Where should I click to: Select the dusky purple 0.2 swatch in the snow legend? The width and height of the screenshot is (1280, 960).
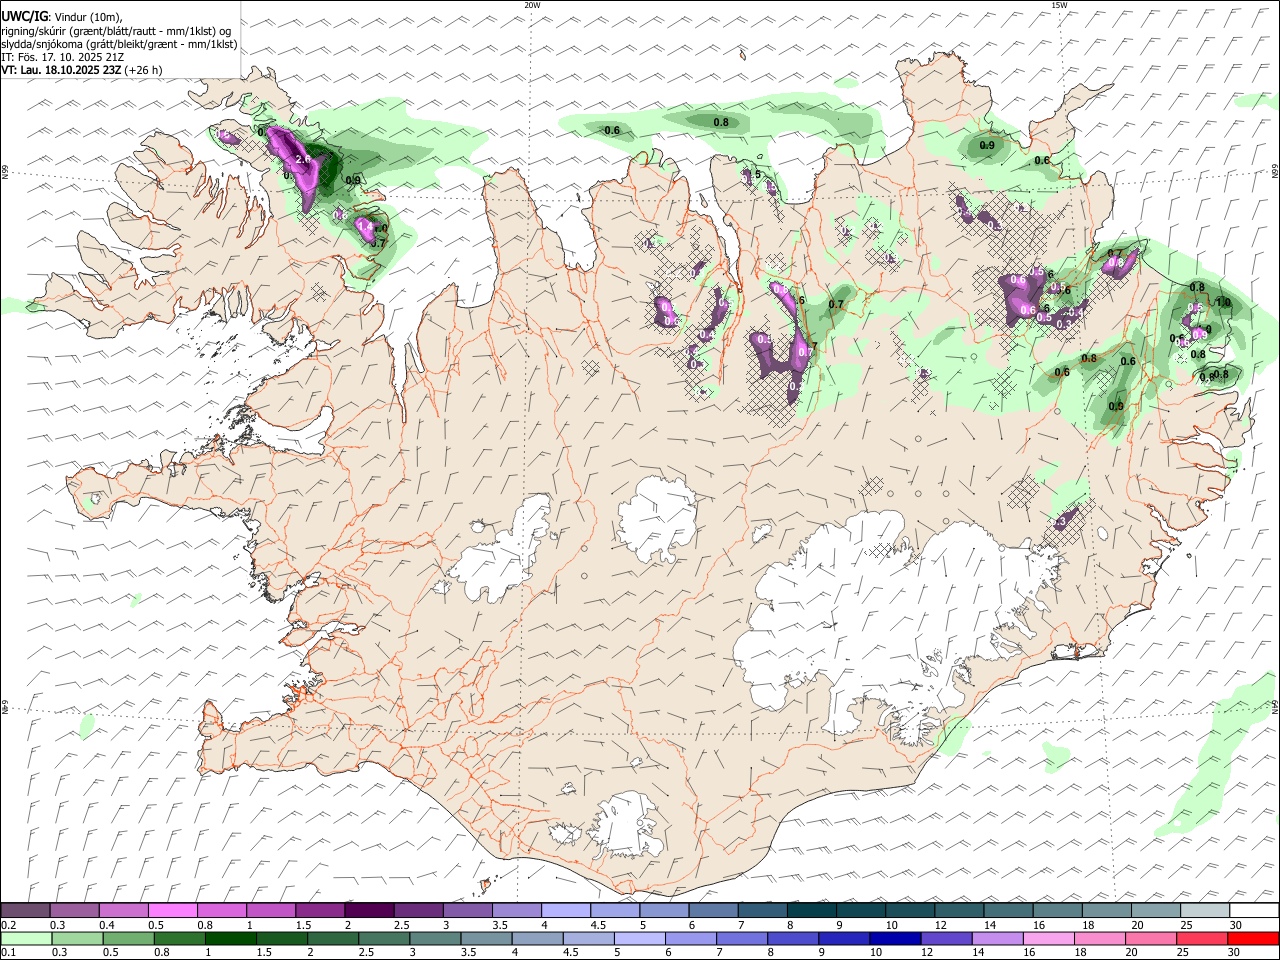click(x=25, y=910)
